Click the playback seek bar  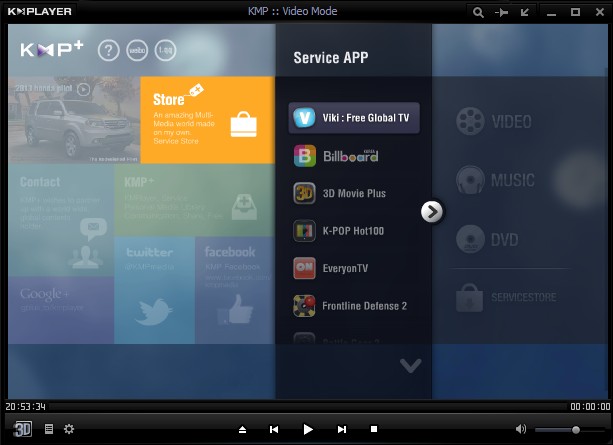tap(308, 407)
